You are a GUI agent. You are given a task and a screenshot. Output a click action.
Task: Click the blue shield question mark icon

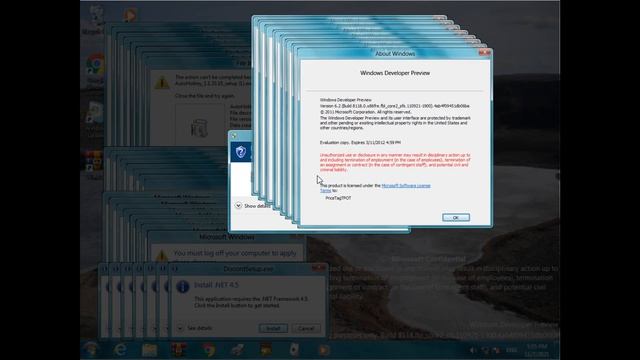point(240,152)
